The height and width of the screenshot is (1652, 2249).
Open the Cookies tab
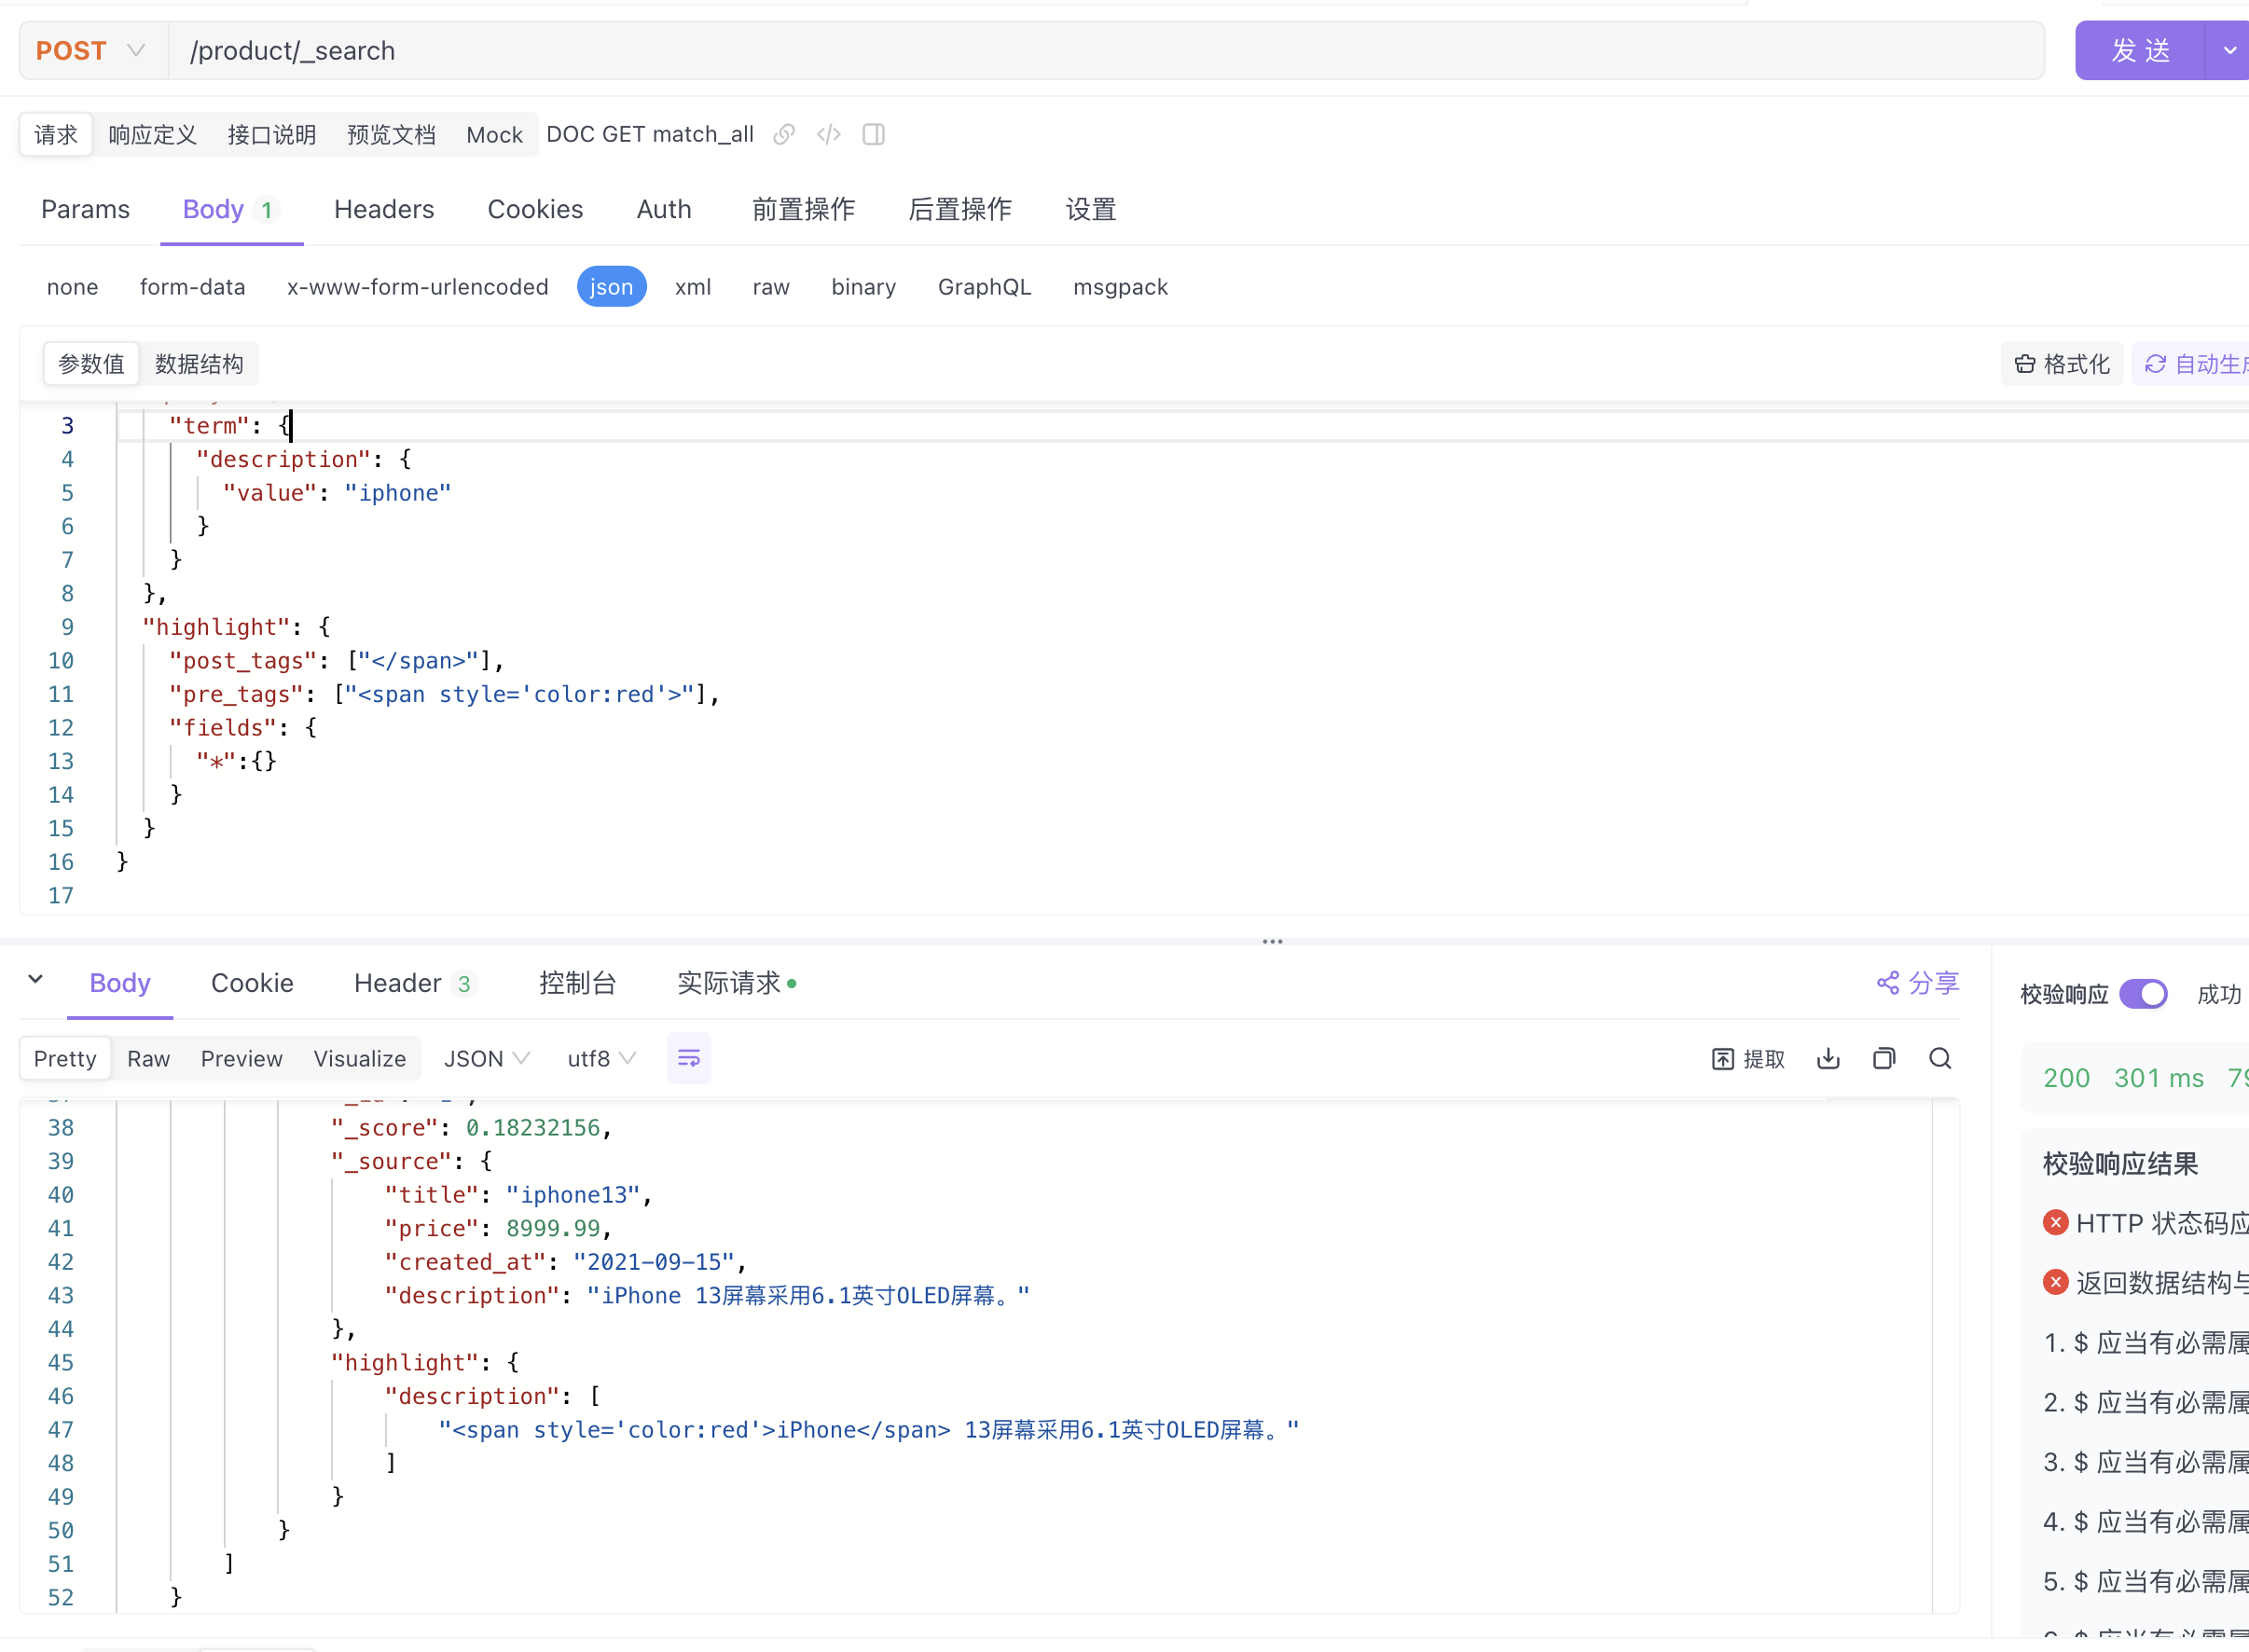tap(535, 209)
